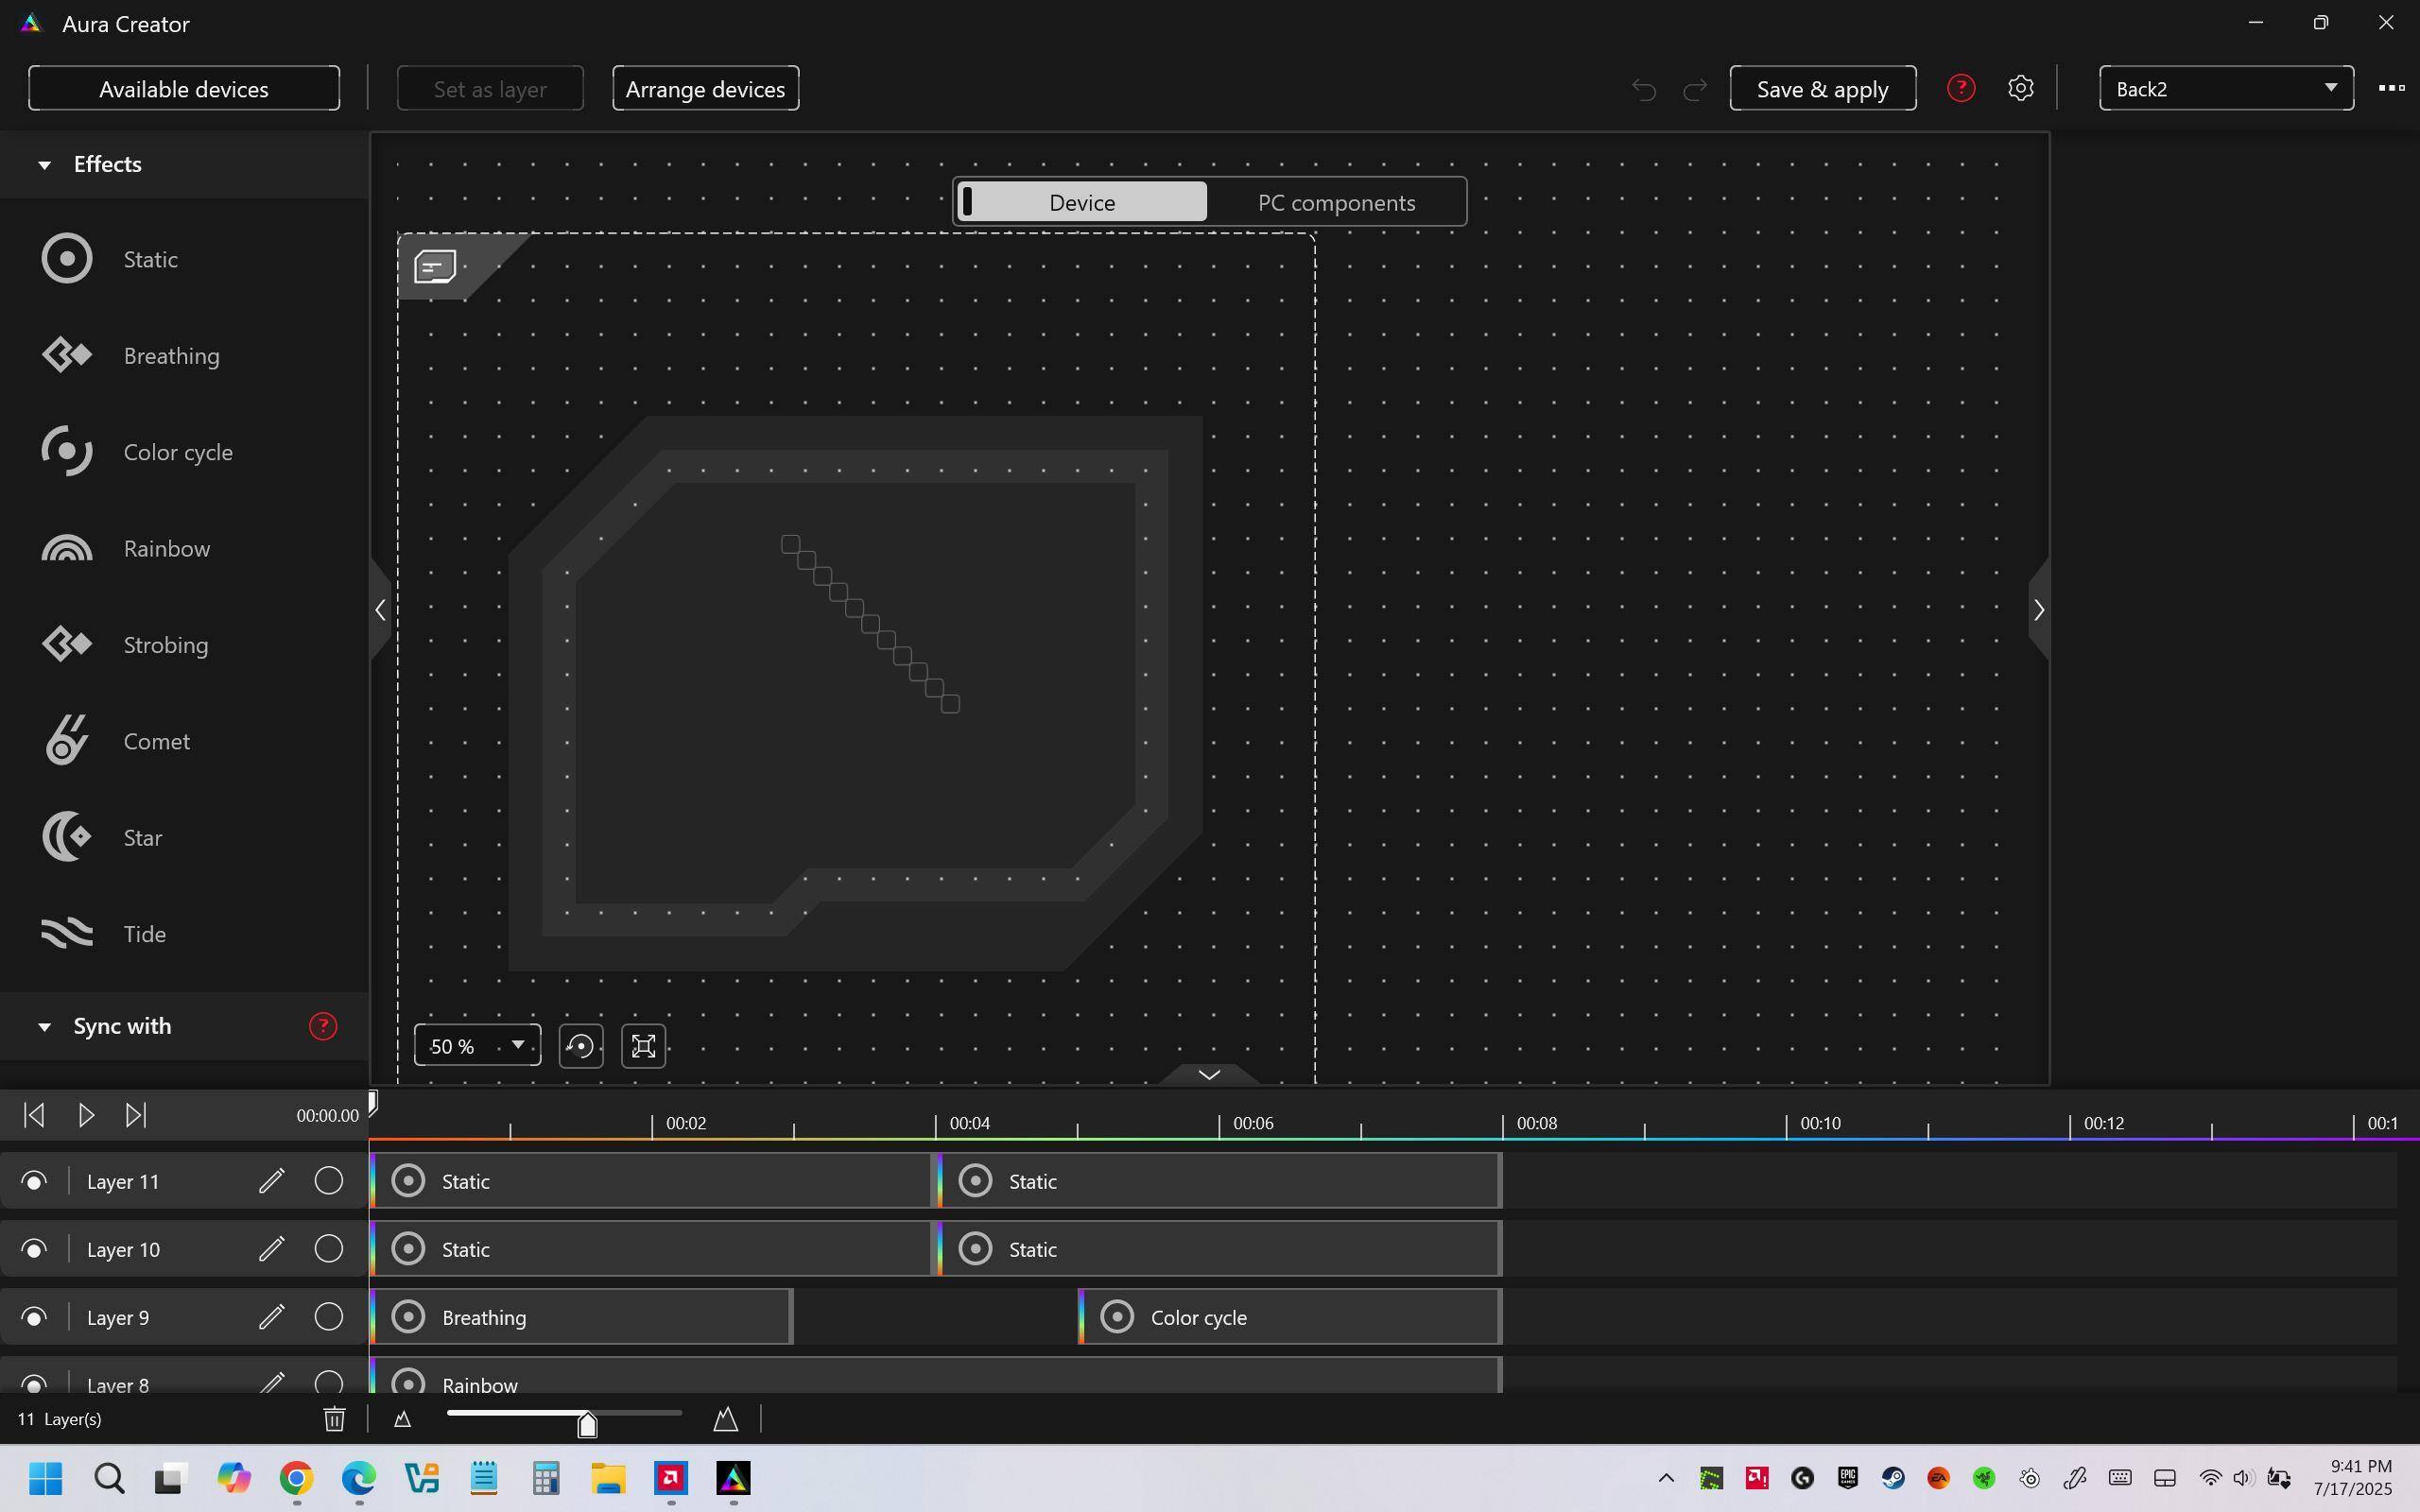Click the fit-to-screen canvas icon
Viewport: 2420px width, 1512px height.
643,1046
